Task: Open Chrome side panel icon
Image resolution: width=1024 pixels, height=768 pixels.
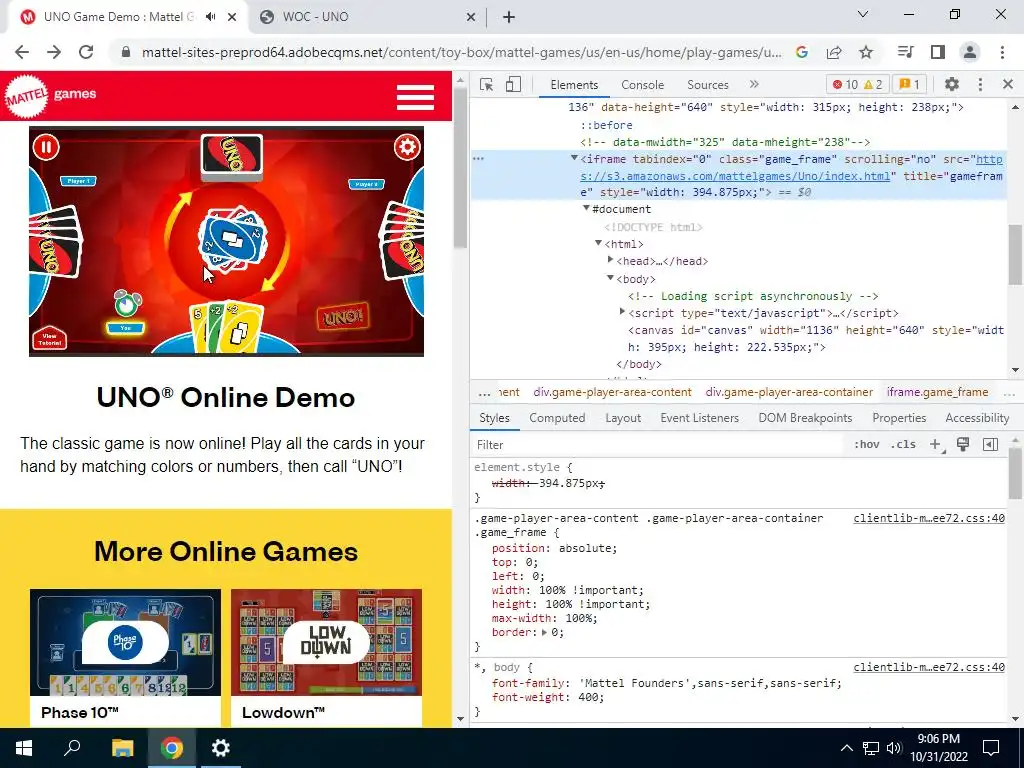Action: [938, 52]
